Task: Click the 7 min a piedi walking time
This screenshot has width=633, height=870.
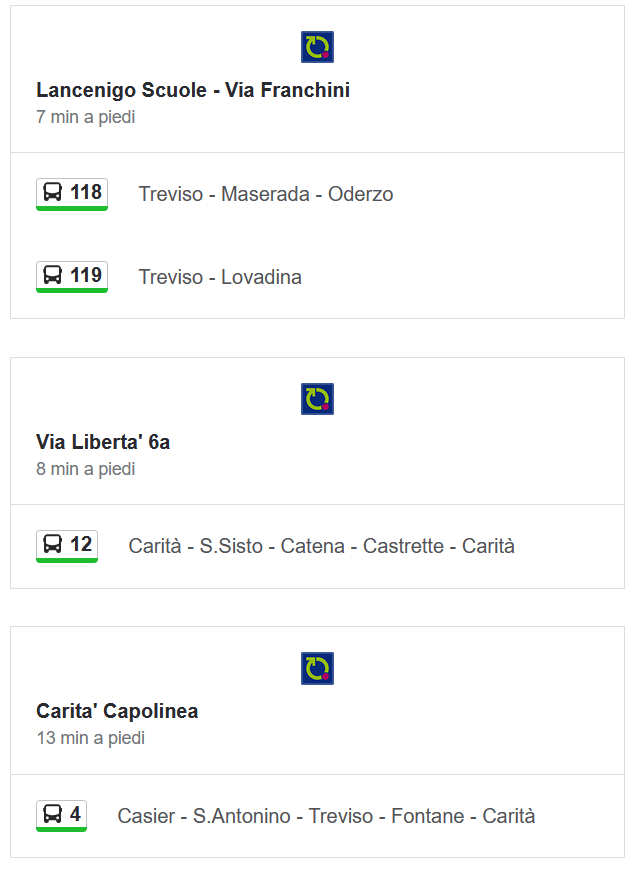Action: coord(86,117)
